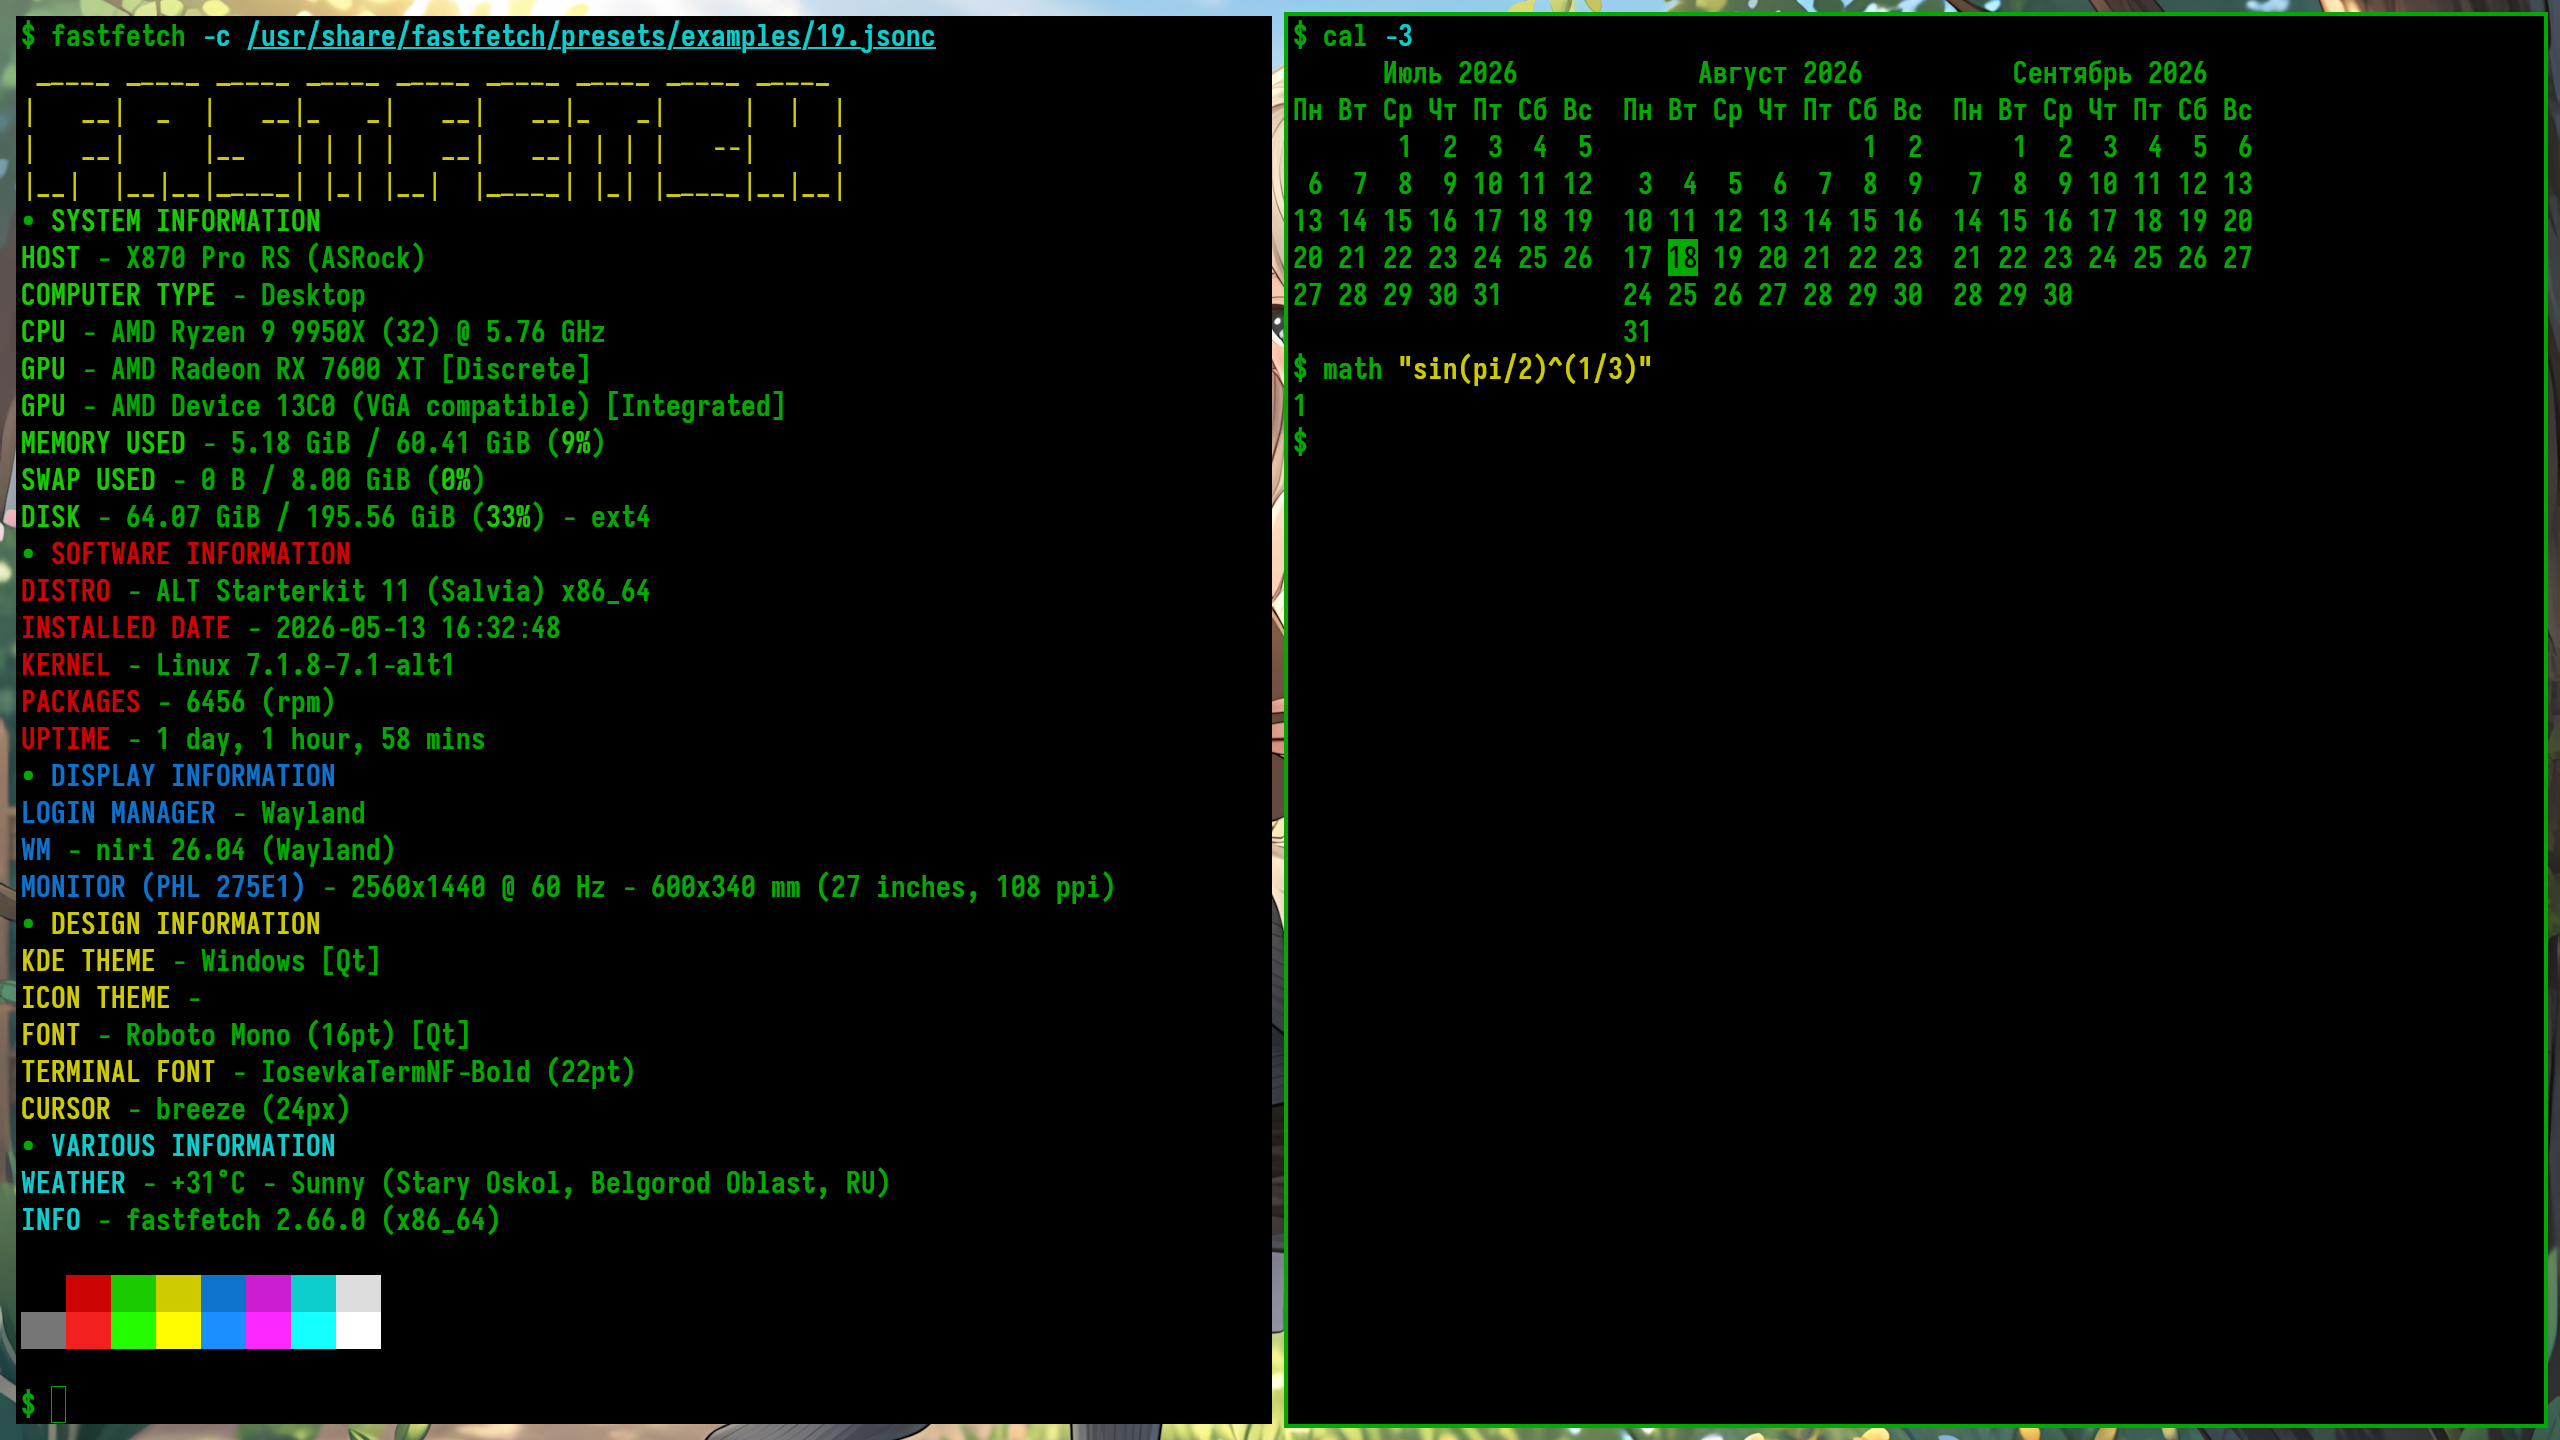Click the Август 2026 calendar heading
The height and width of the screenshot is (1440, 2560).
[1779, 73]
